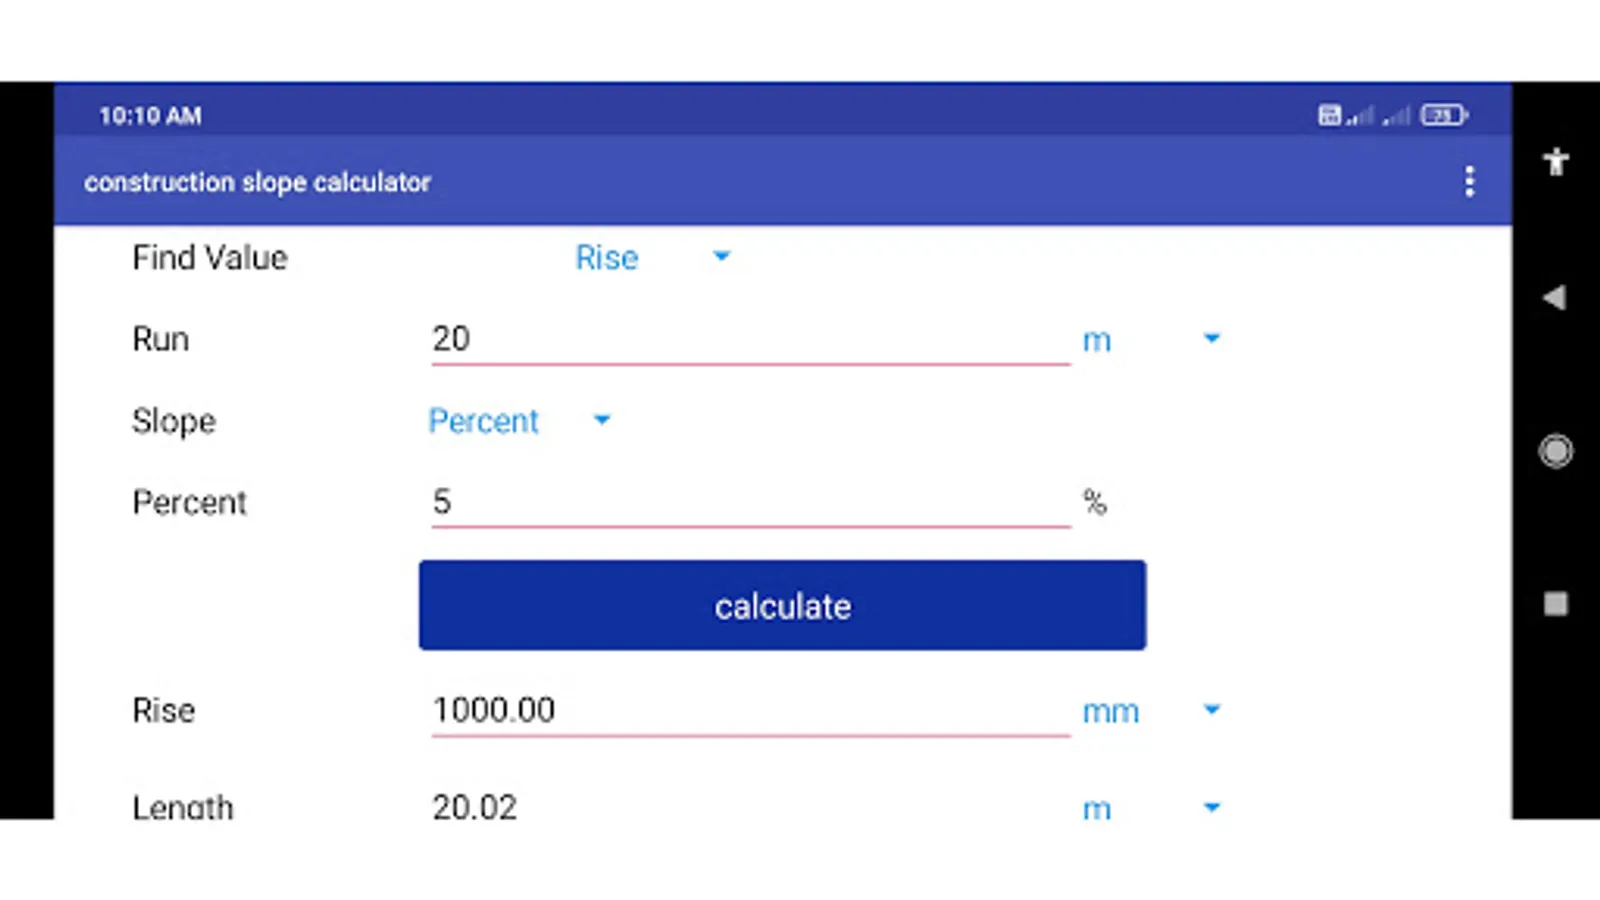Tap the SIM card status icon
The height and width of the screenshot is (900, 1600).
pyautogui.click(x=1329, y=116)
